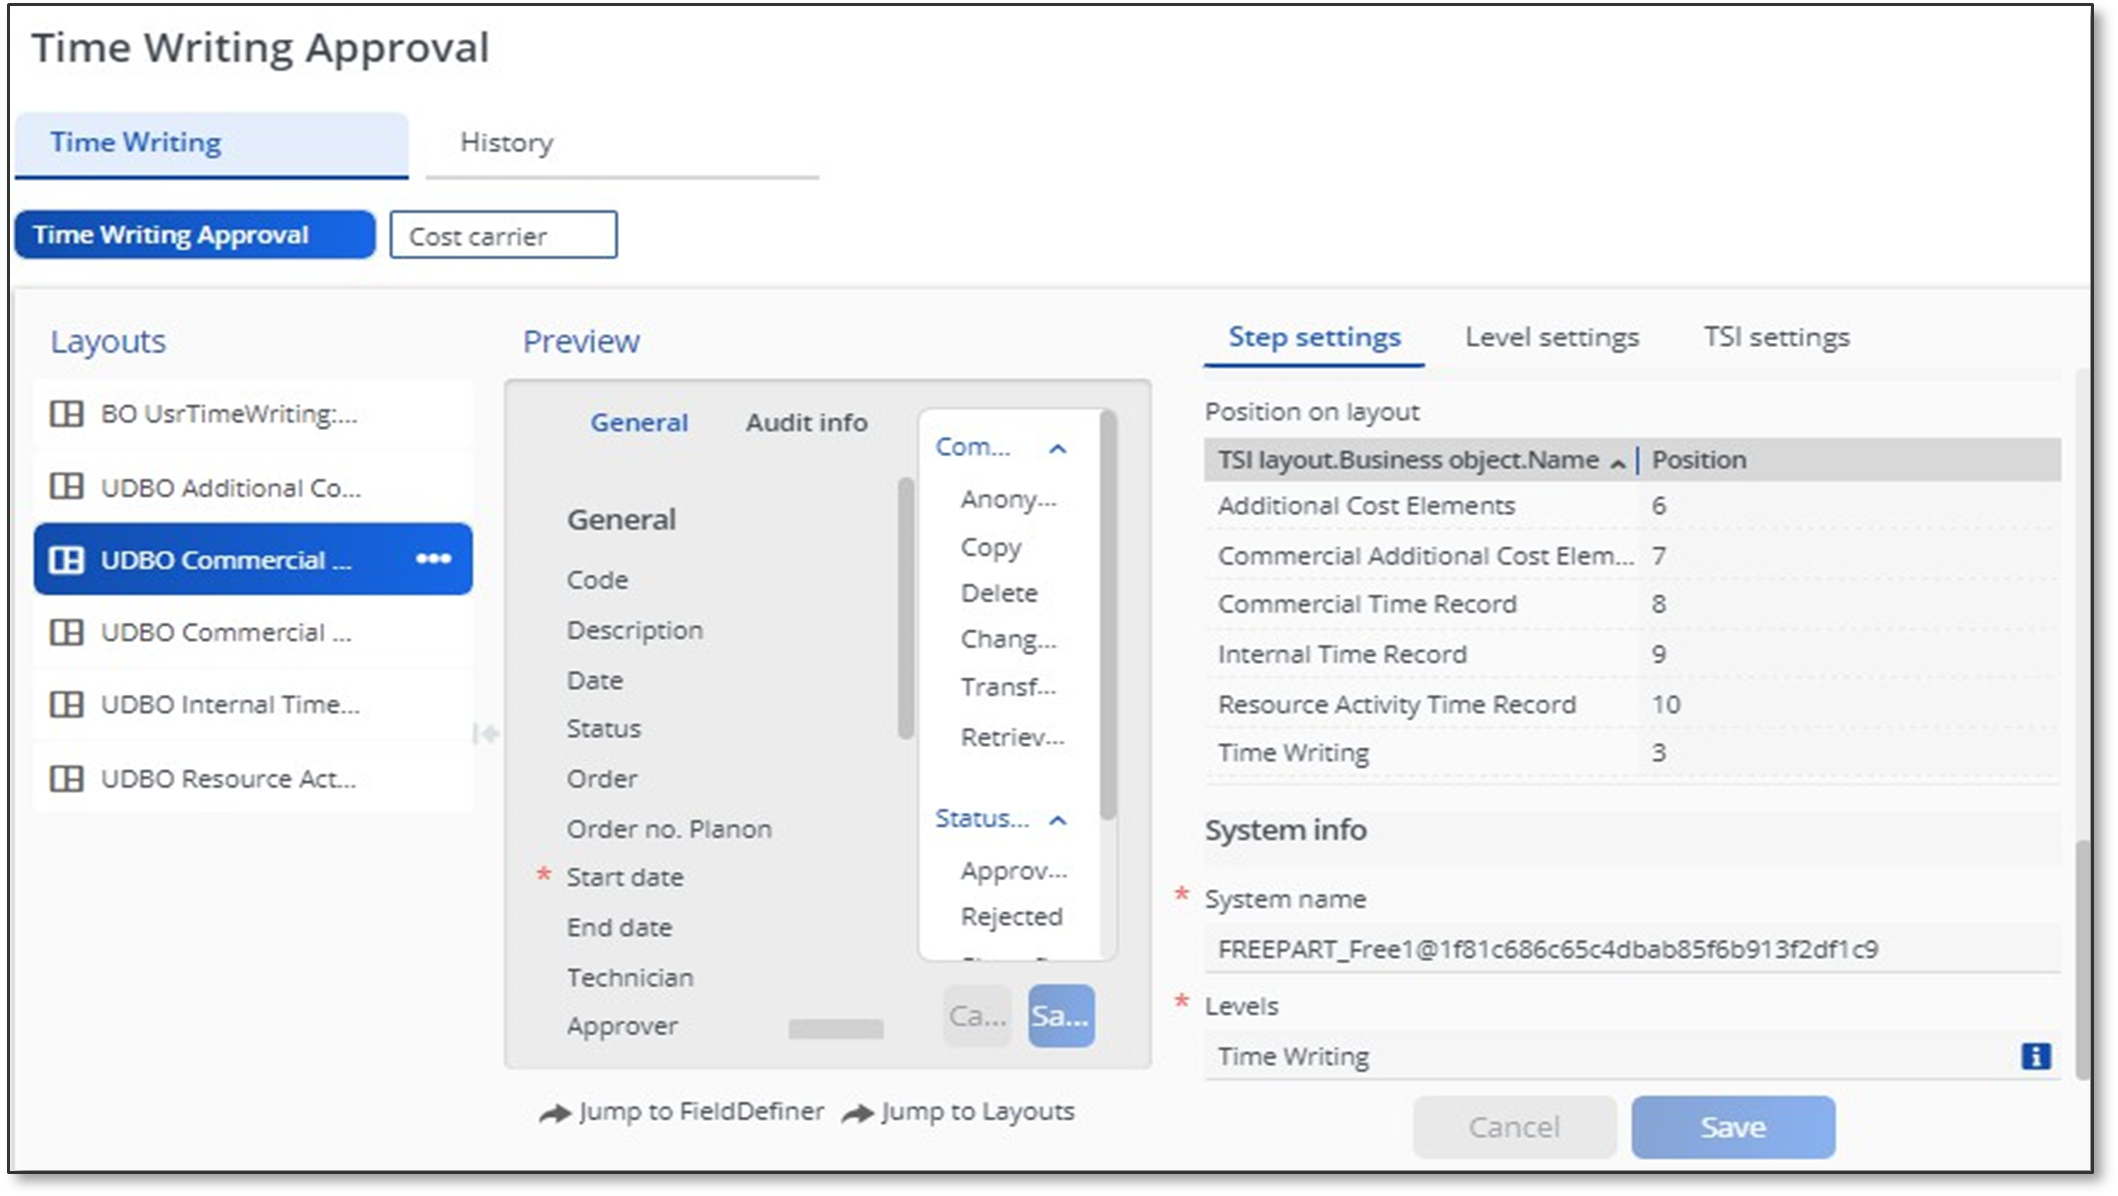Click the Transf... action in preview
Image resolution: width=2118 pixels, height=1196 pixels.
(x=1008, y=687)
